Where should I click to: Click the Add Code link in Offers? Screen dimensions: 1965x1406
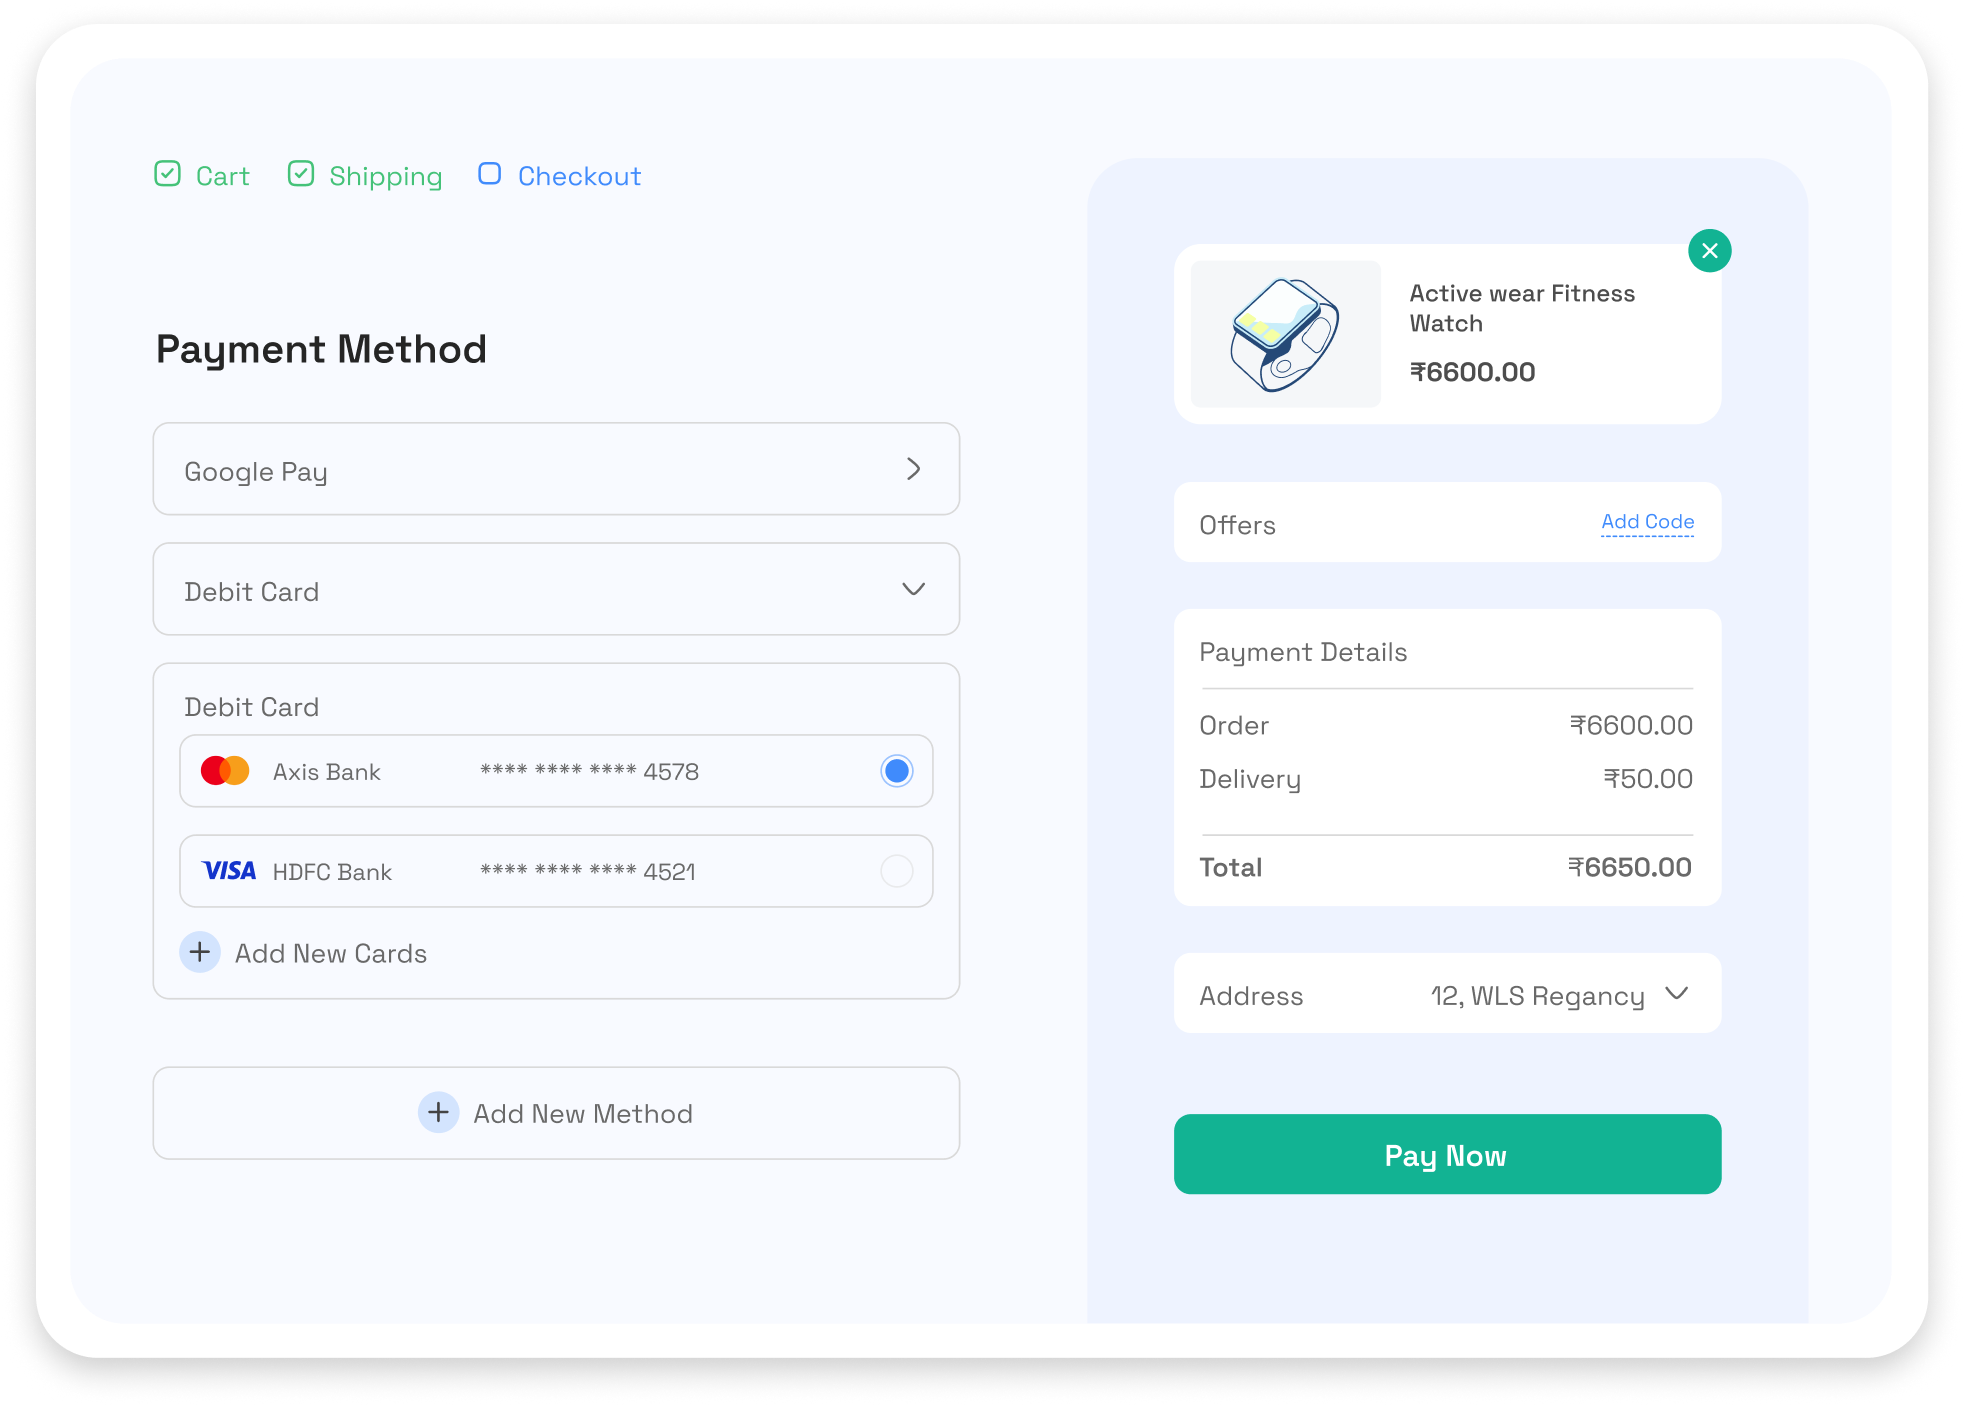click(x=1647, y=522)
